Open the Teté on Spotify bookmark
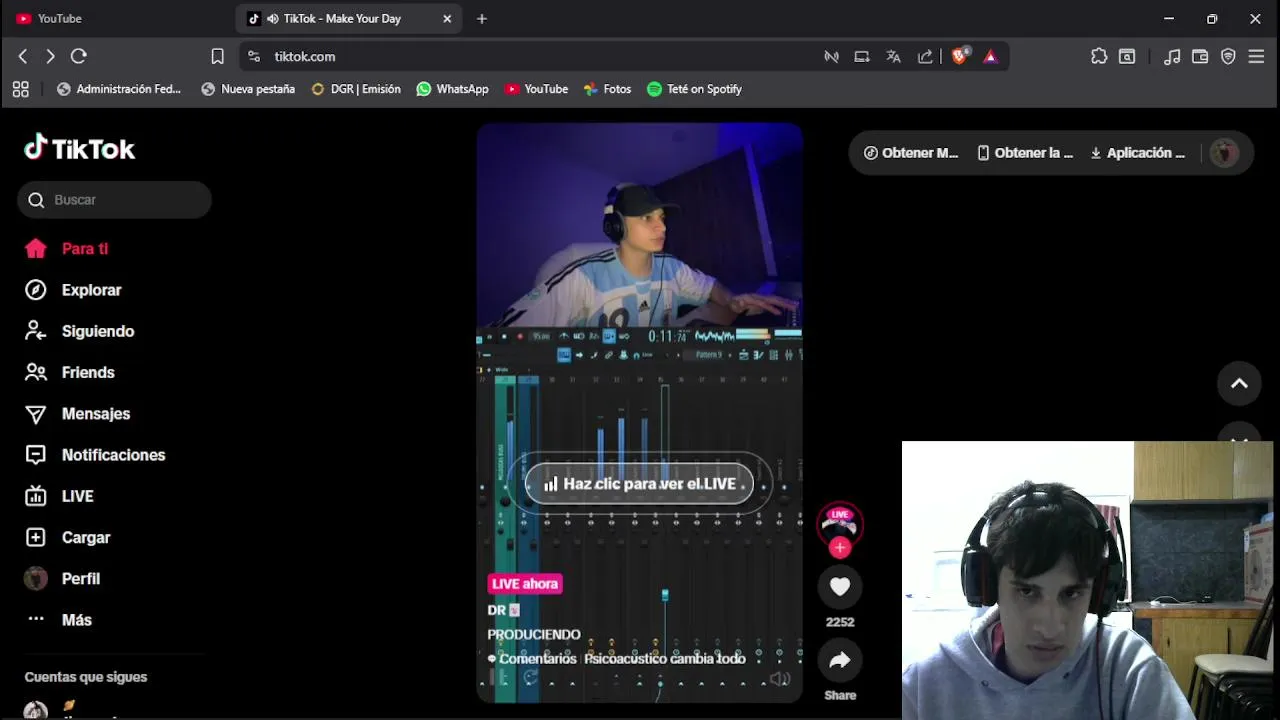Viewport: 1280px width, 720px height. point(694,89)
